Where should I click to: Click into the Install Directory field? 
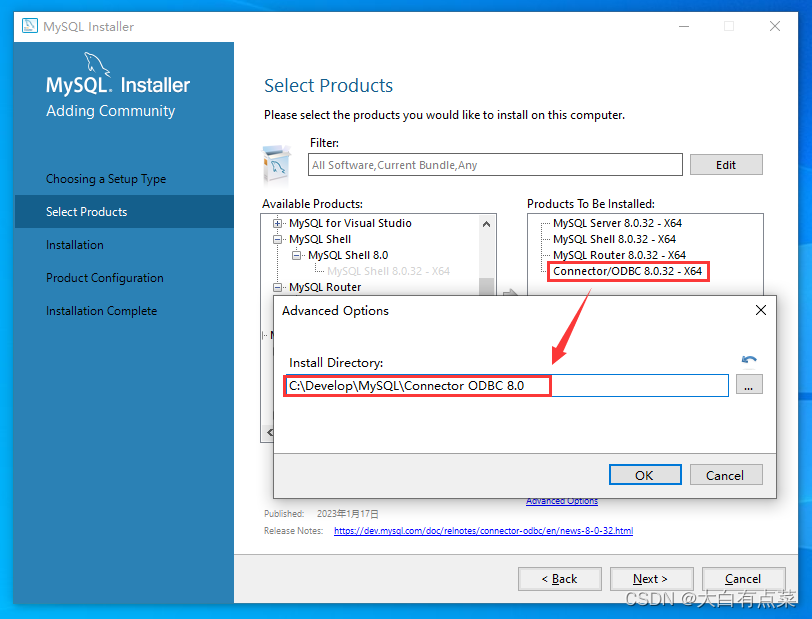coord(506,386)
